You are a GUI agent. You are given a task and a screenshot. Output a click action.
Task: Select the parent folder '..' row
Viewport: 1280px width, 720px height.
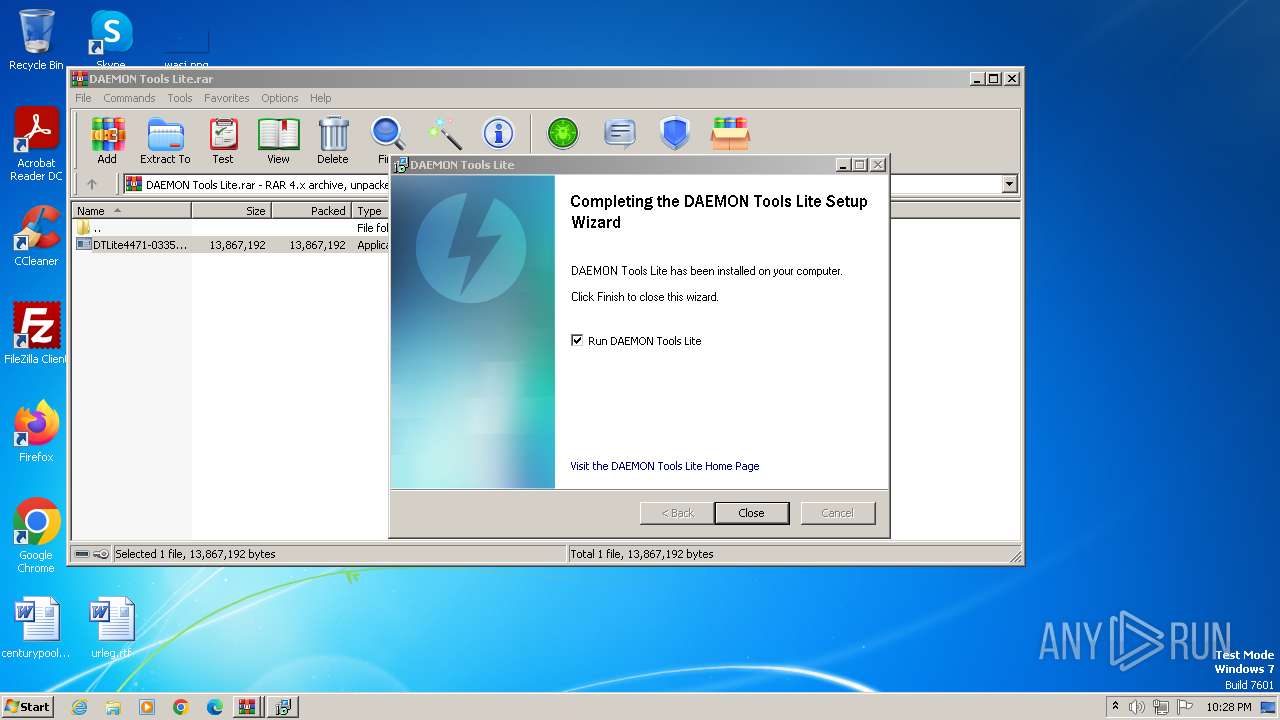[232, 228]
